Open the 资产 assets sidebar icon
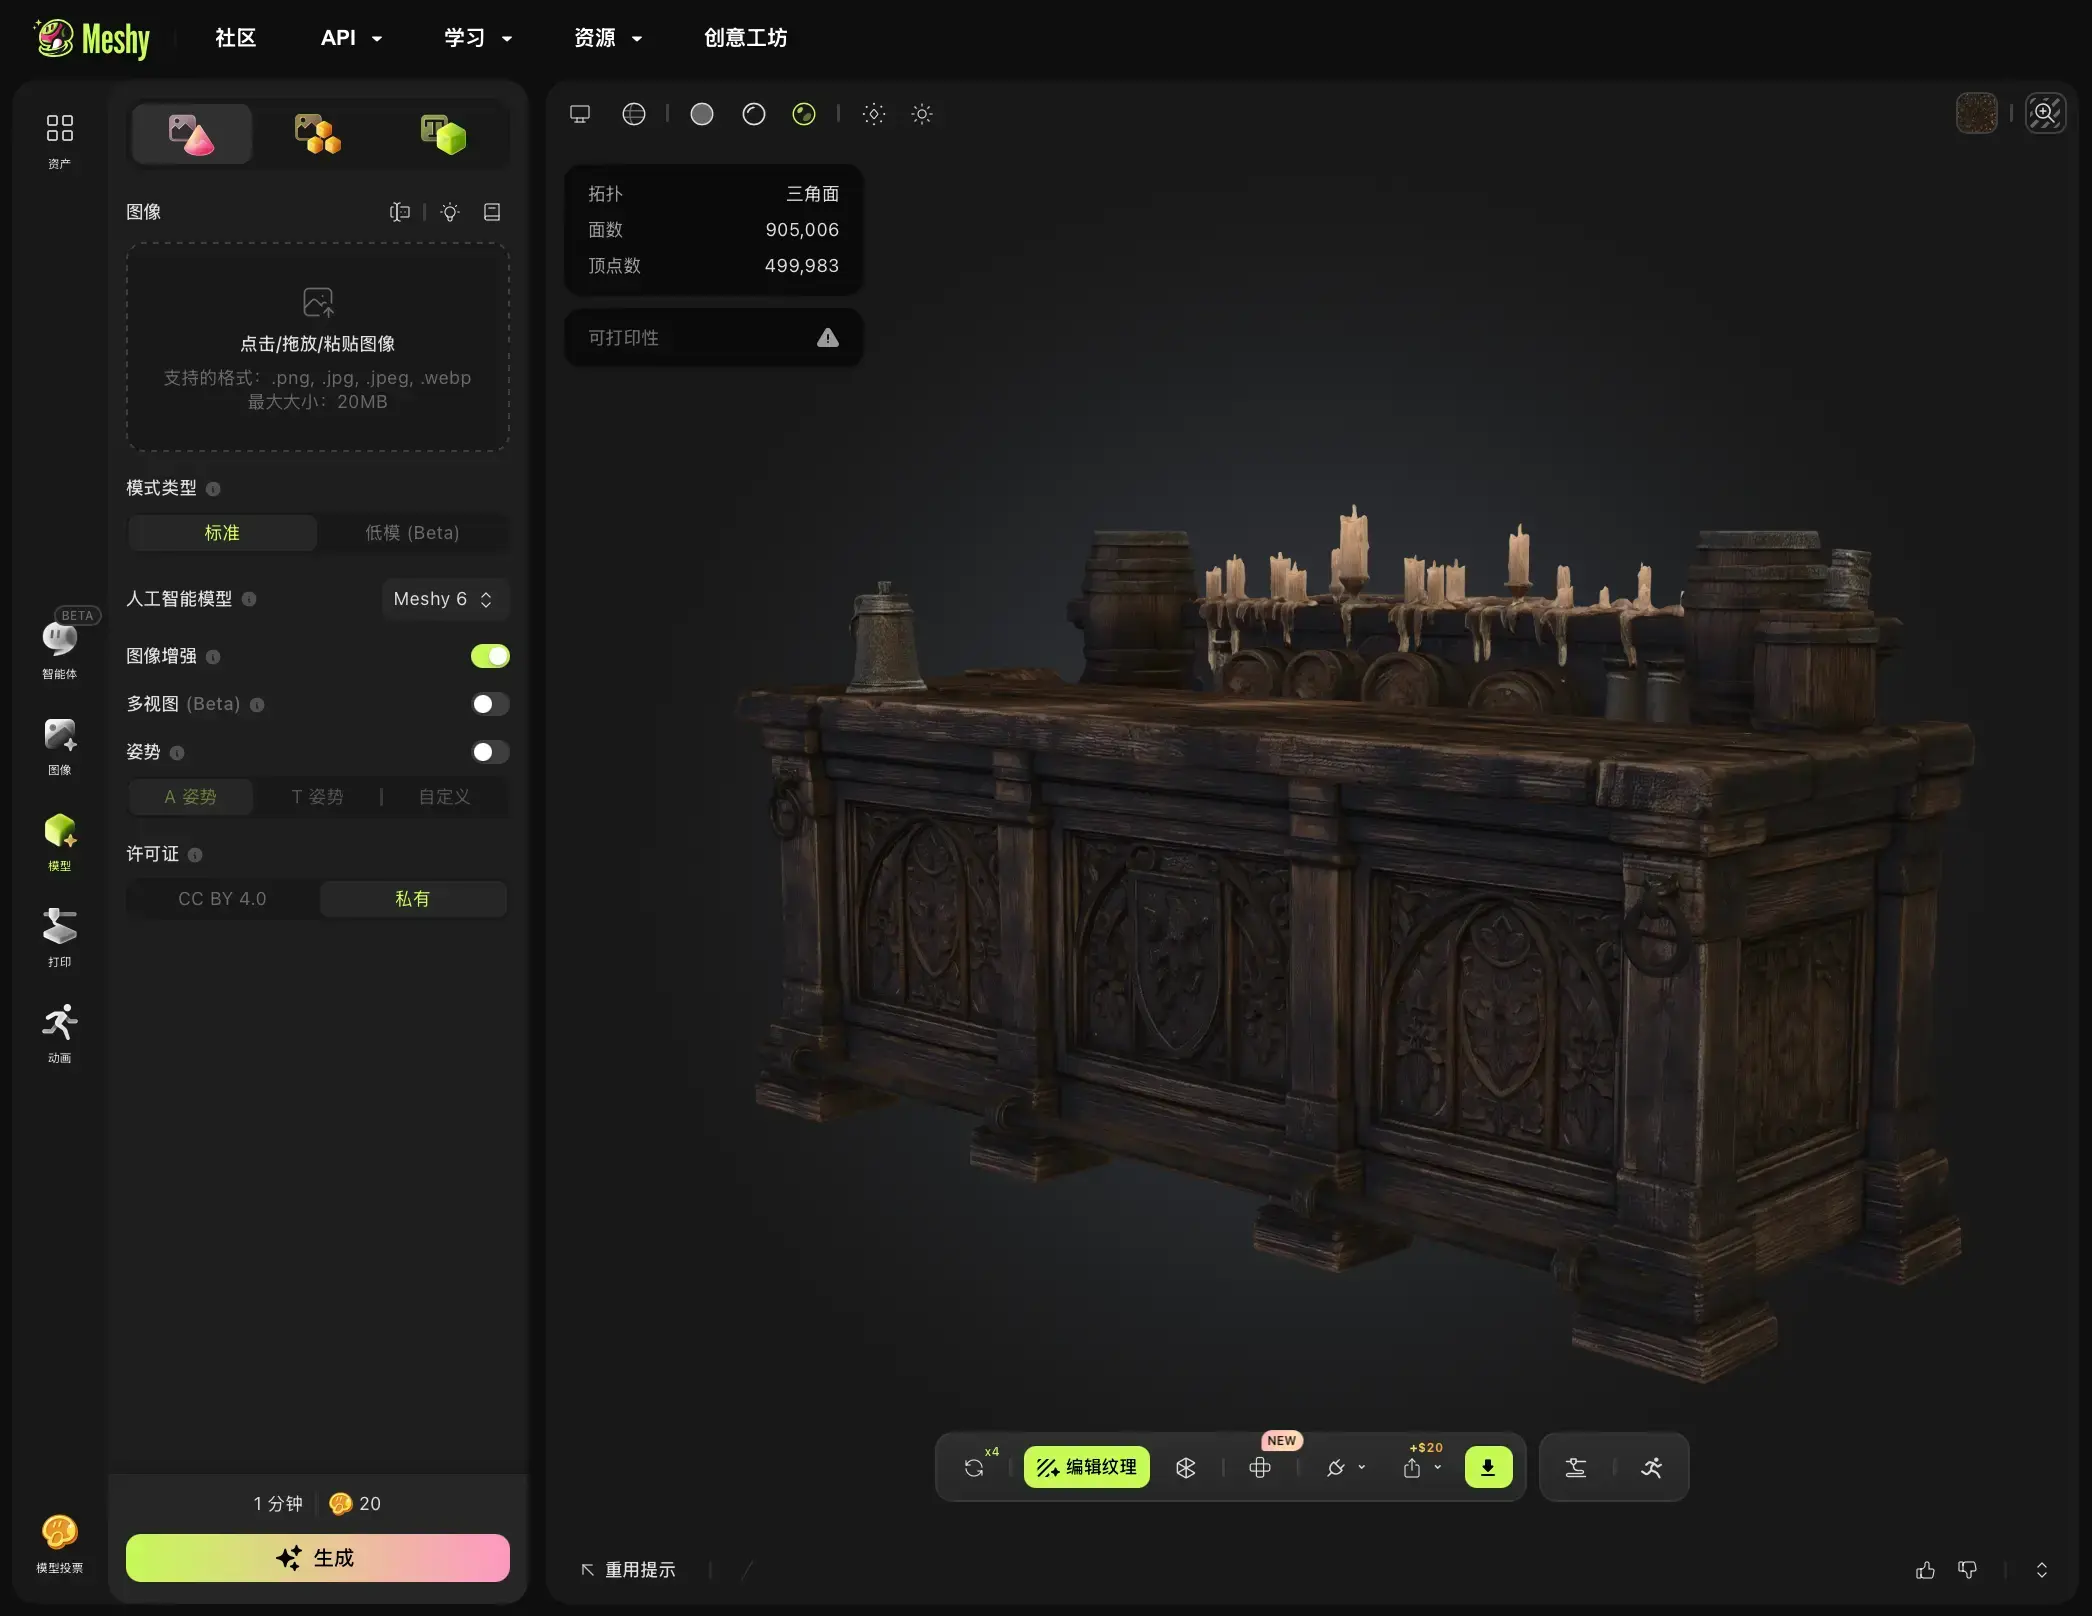The width and height of the screenshot is (2092, 1616). pos(59,140)
